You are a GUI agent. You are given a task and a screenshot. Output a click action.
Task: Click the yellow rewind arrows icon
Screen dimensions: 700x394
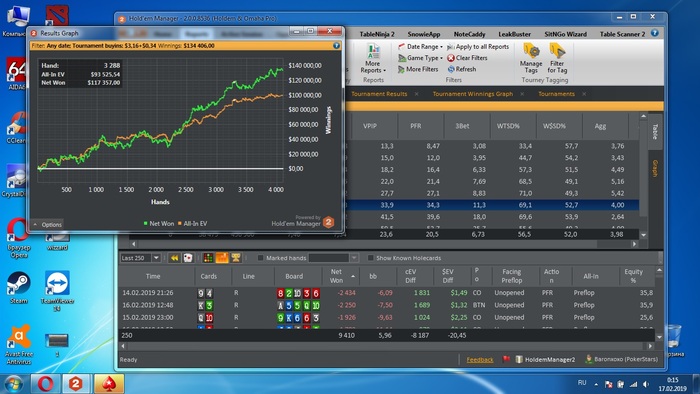pos(174,258)
